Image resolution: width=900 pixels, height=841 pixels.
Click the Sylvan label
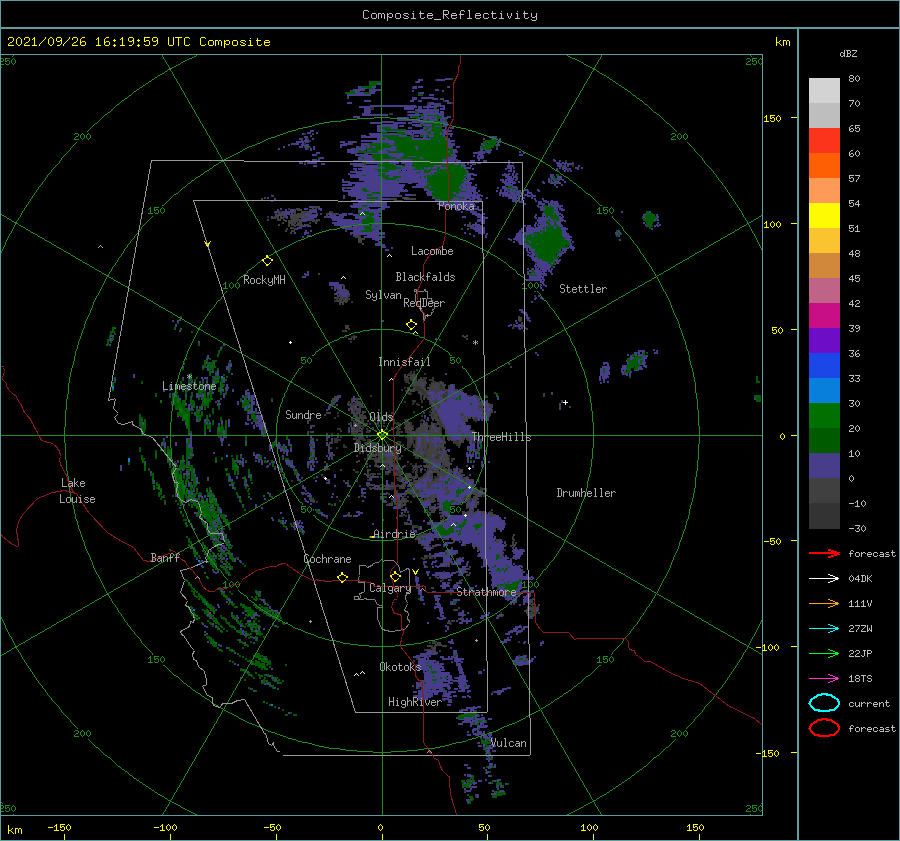pyautogui.click(x=383, y=295)
